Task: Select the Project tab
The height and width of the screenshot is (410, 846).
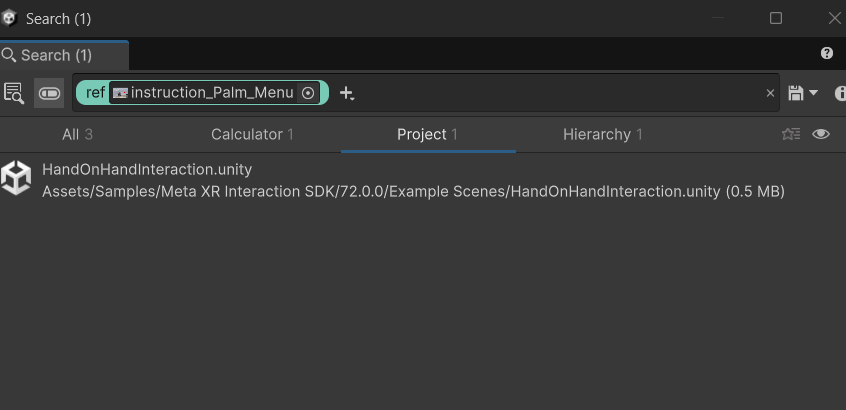Action: (x=427, y=134)
